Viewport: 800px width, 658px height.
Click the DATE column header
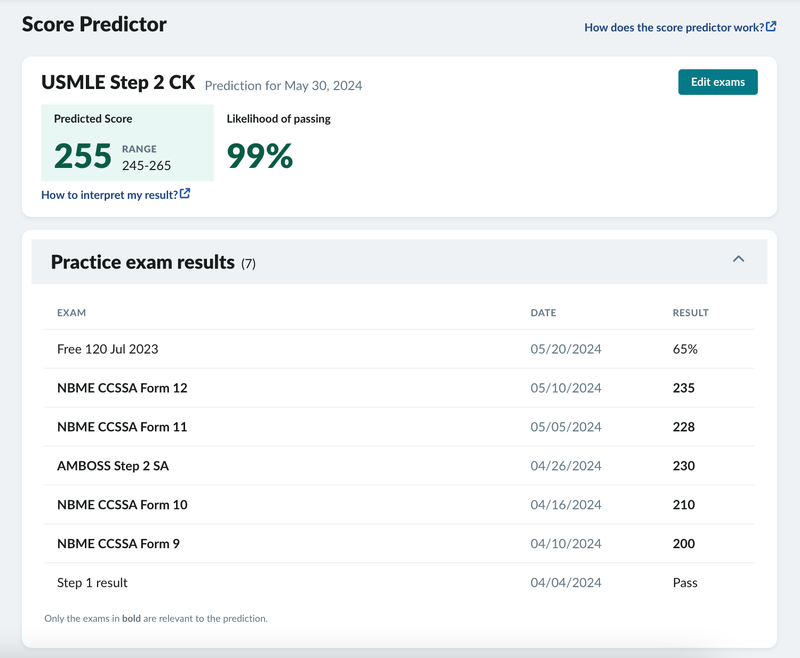pos(543,312)
